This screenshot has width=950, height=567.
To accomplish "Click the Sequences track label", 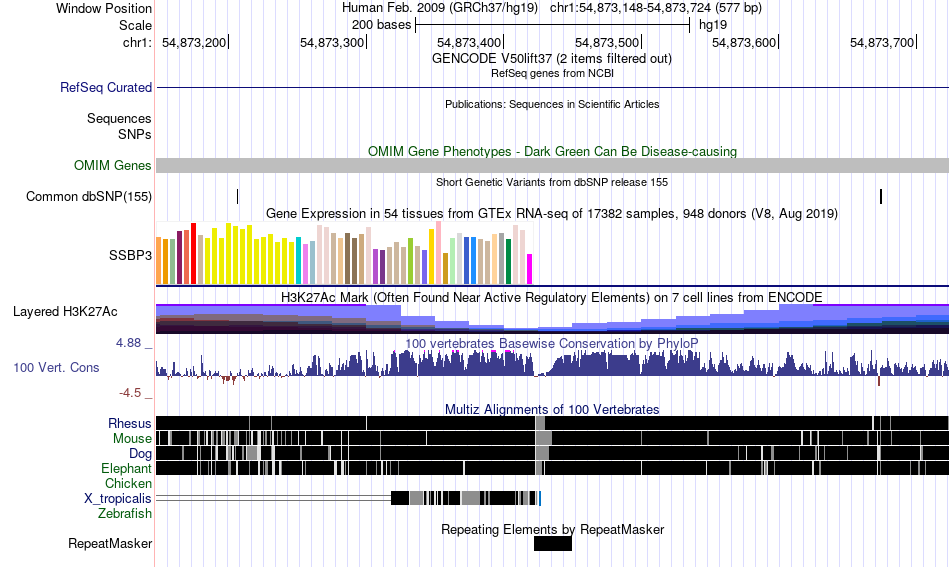I will tap(119, 118).
